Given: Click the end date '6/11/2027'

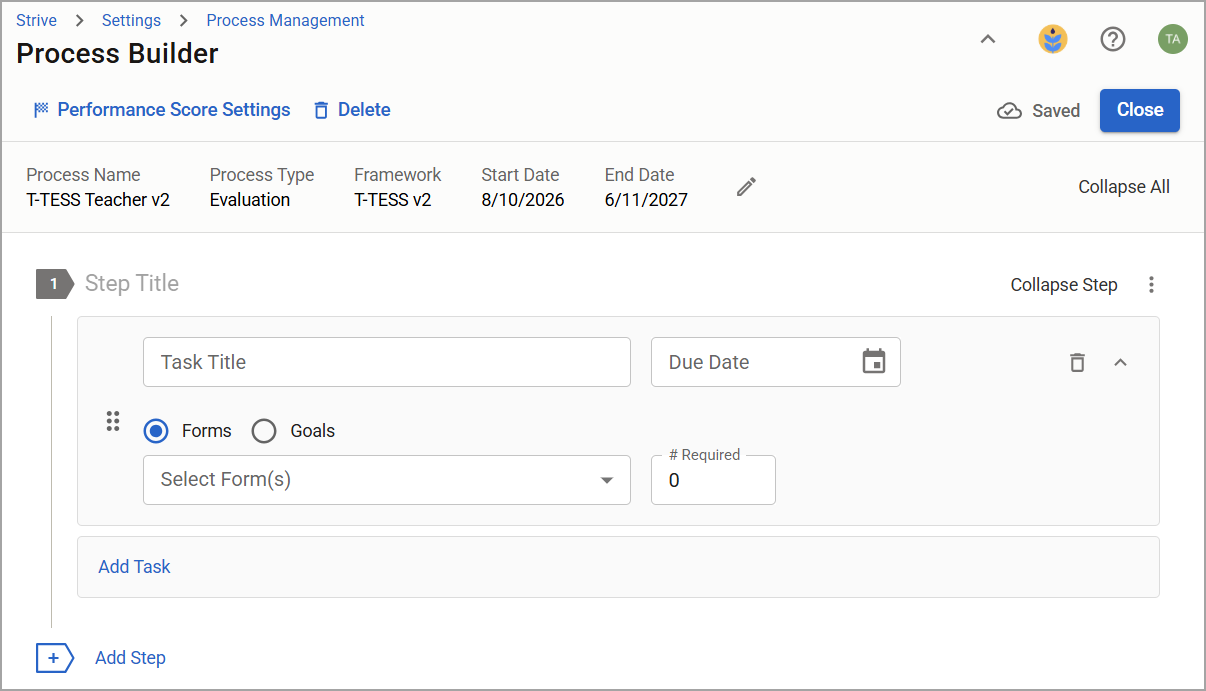Looking at the screenshot, I should pos(646,200).
